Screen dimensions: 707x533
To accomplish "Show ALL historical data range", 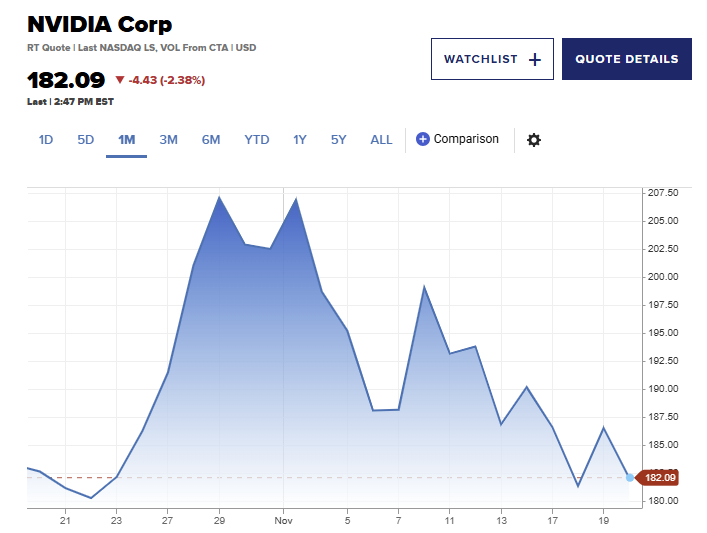I will coord(381,140).
